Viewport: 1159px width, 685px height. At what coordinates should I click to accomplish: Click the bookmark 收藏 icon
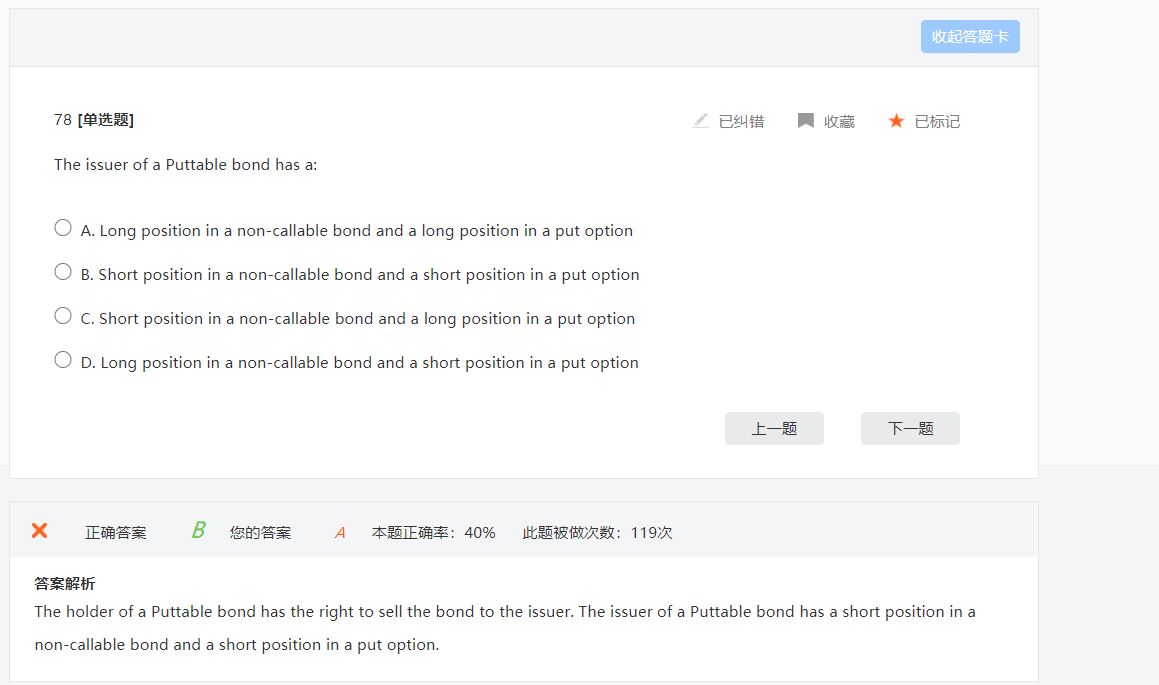click(805, 121)
